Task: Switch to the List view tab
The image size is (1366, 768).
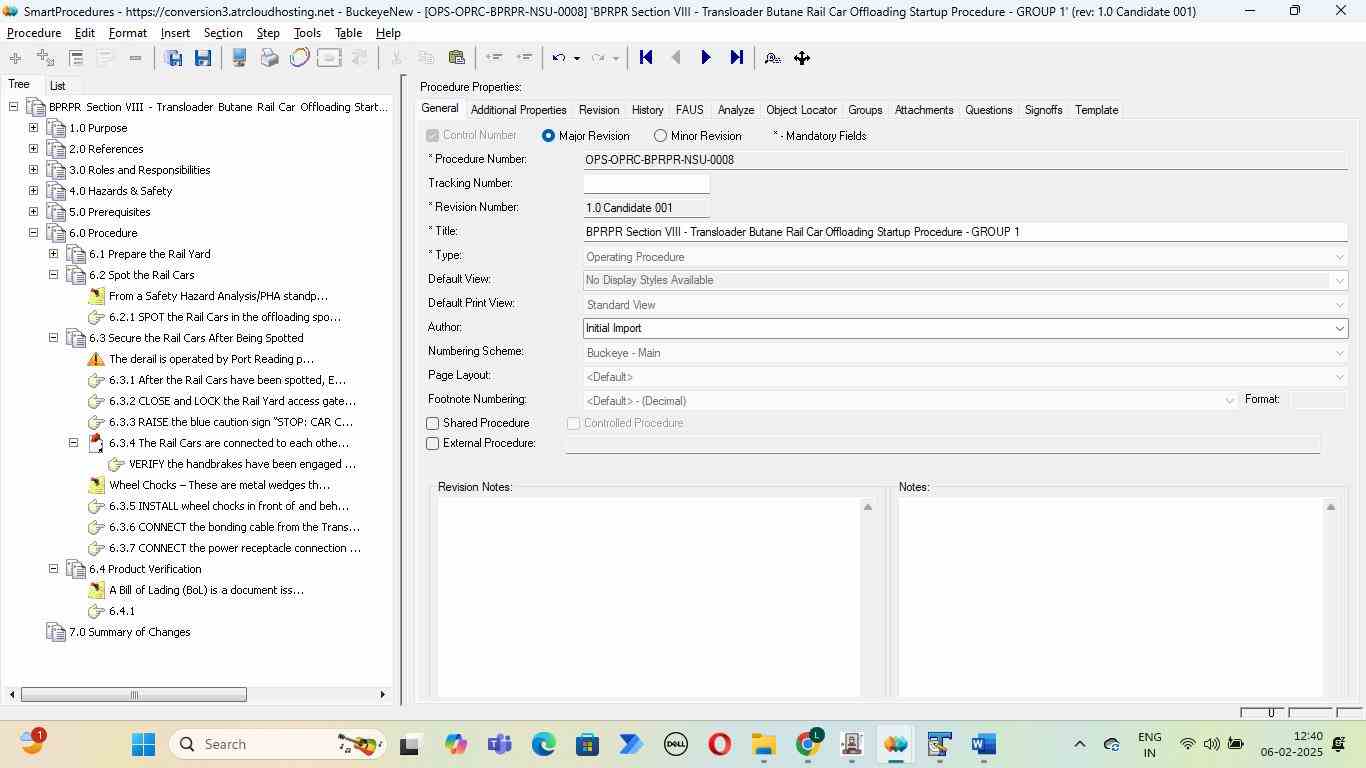Action: (x=58, y=86)
